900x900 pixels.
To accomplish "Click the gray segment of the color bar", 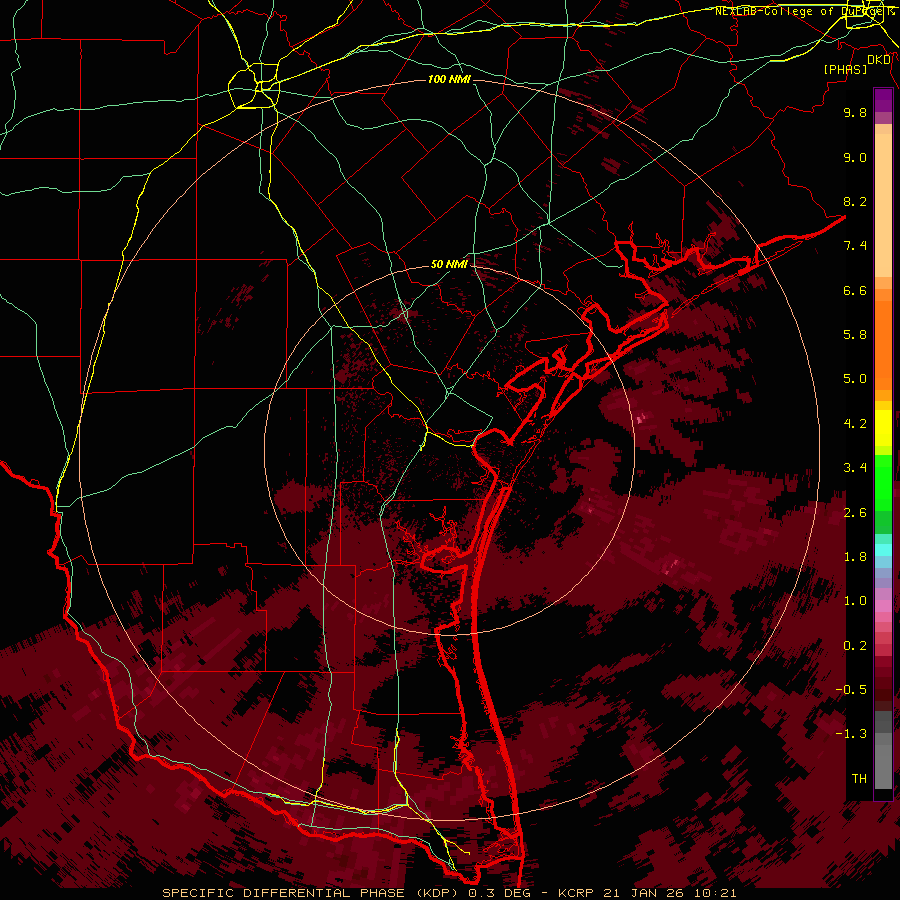I will pos(883,751).
